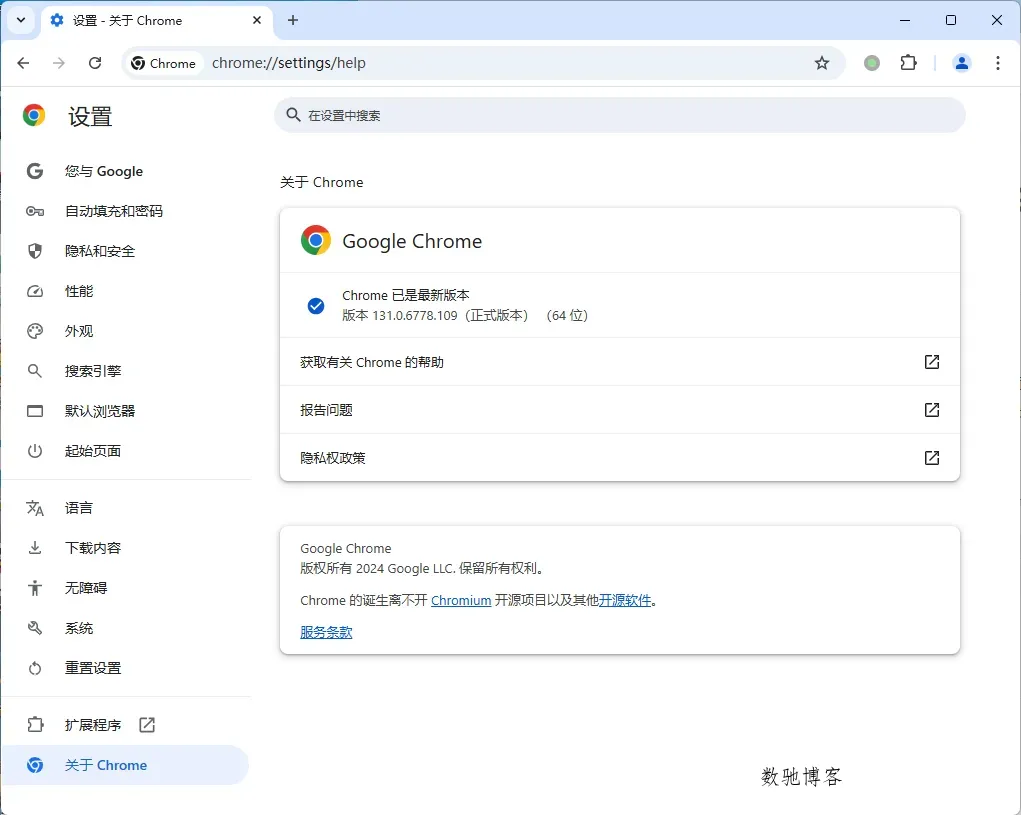Open 性能 settings section
Image resolution: width=1021 pixels, height=815 pixels.
127,291
